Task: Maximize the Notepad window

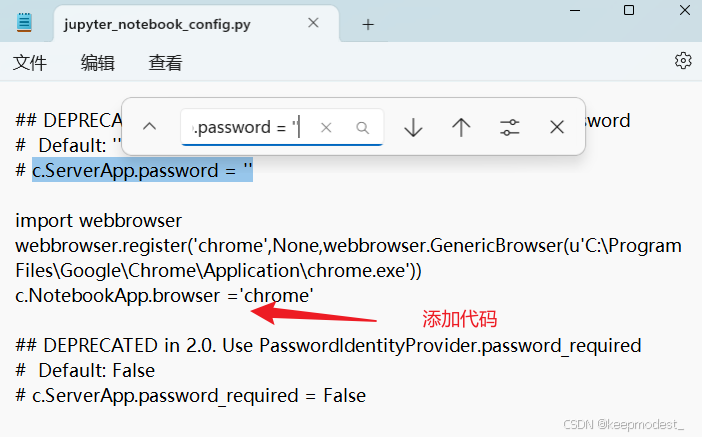Action: click(x=629, y=10)
